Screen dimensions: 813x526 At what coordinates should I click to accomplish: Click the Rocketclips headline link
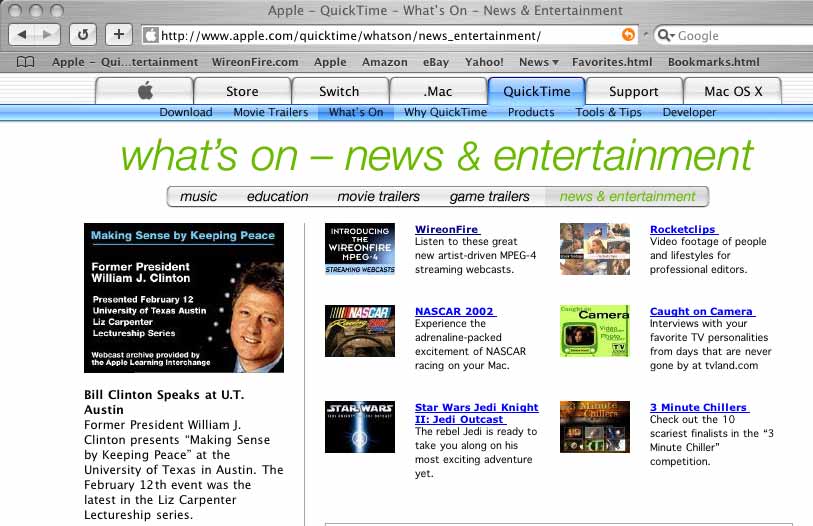tap(684, 229)
